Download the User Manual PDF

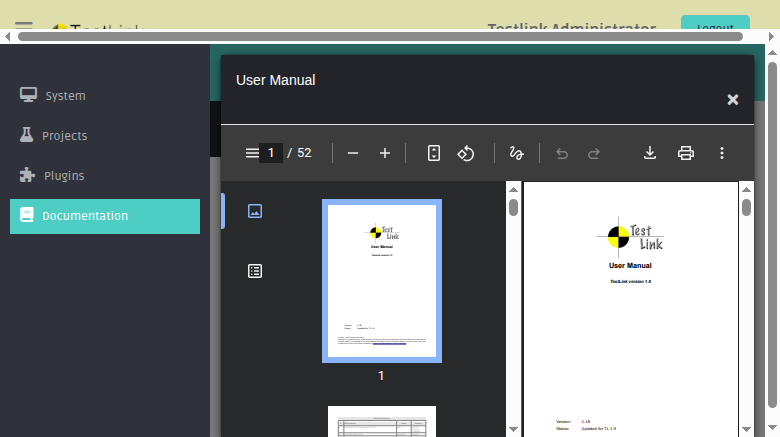point(650,153)
